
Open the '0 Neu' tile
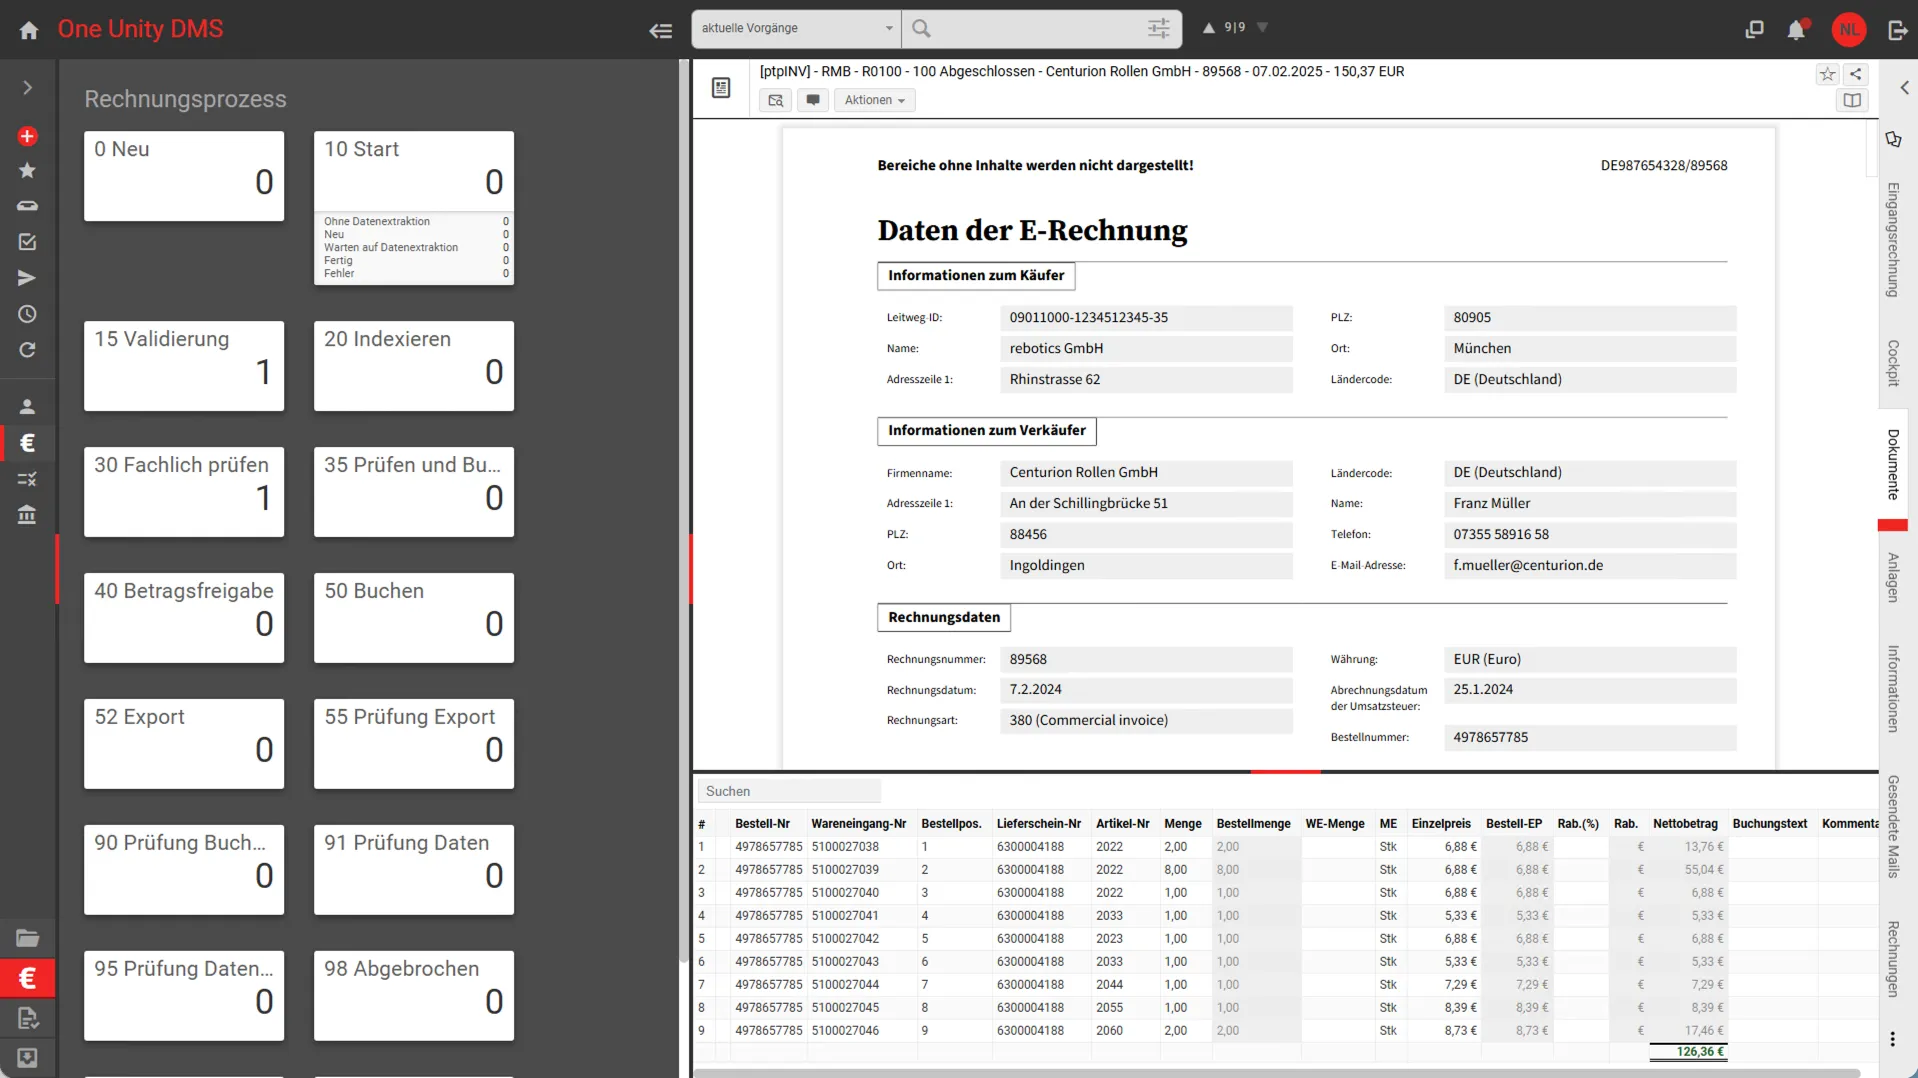coord(184,176)
